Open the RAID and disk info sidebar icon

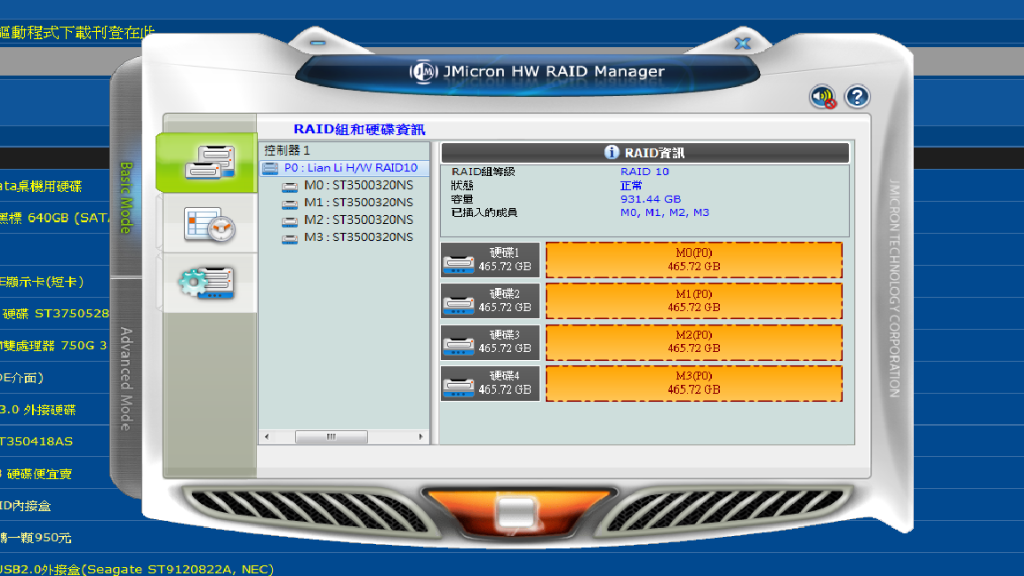(210, 162)
